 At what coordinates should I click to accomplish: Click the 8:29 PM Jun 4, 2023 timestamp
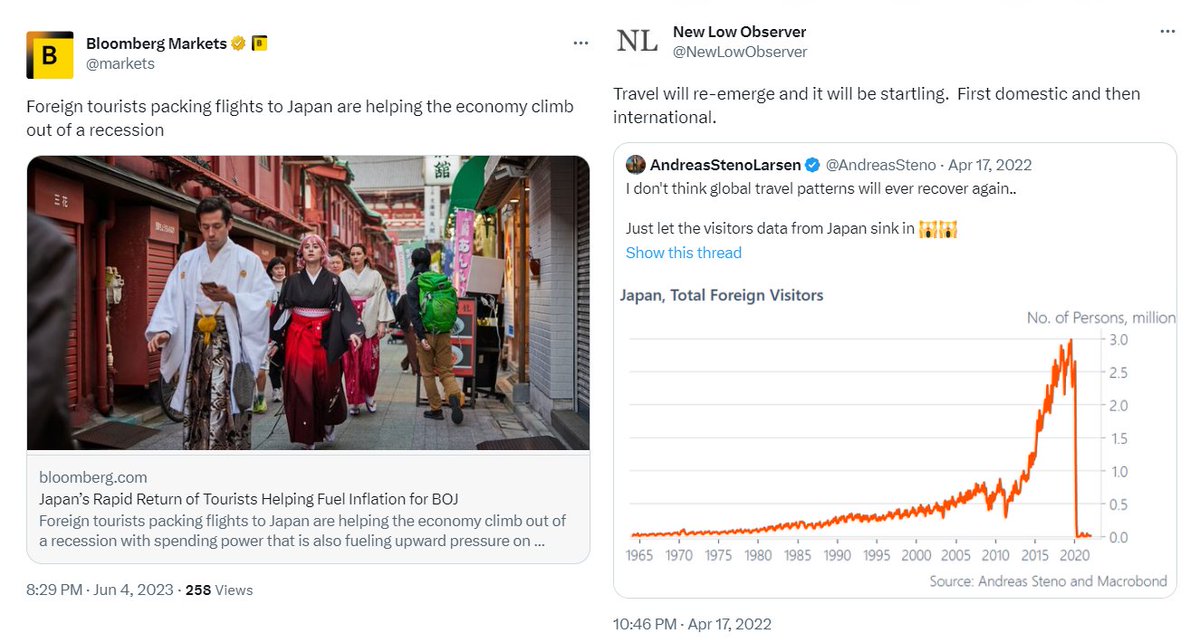100,590
